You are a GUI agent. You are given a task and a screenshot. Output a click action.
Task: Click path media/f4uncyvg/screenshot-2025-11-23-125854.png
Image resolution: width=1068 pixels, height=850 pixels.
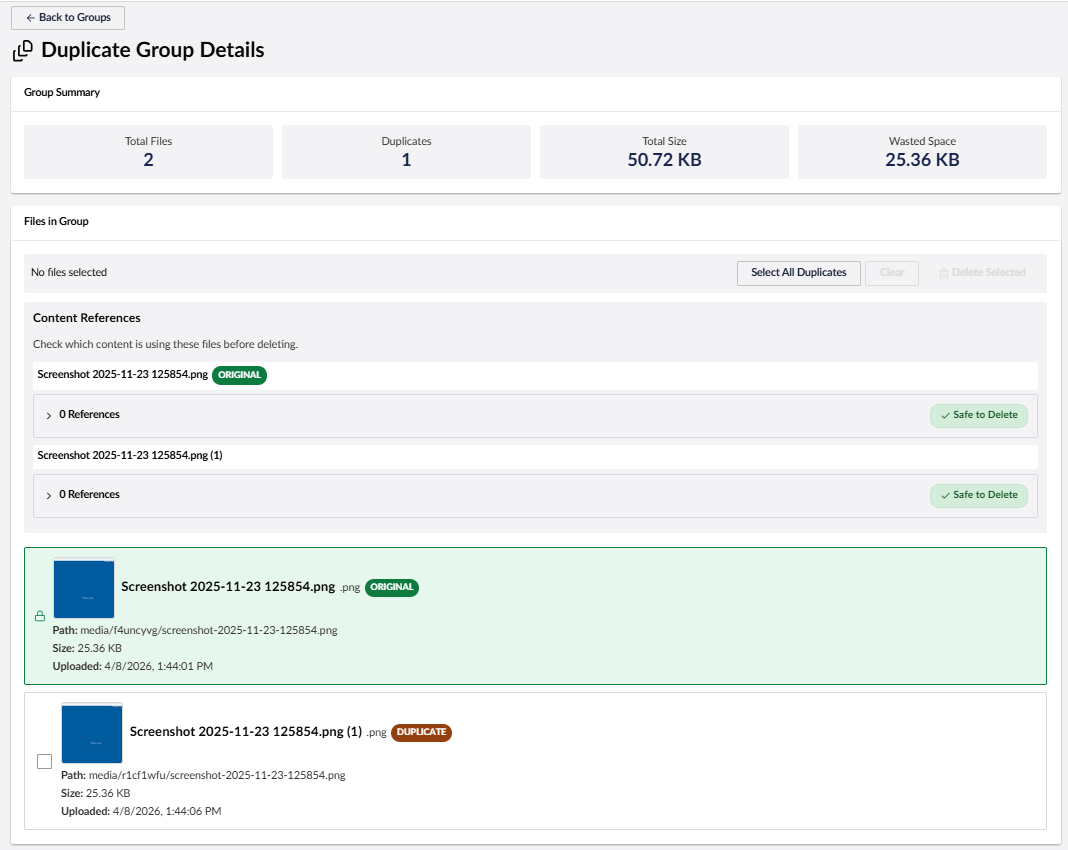(208, 631)
